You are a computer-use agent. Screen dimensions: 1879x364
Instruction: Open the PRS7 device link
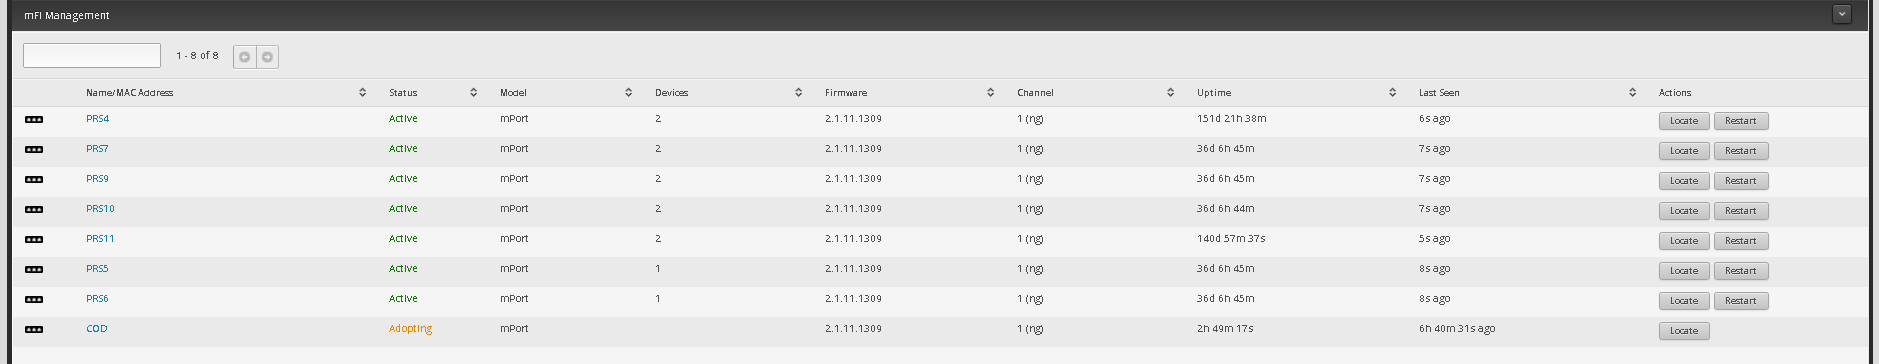tap(97, 149)
